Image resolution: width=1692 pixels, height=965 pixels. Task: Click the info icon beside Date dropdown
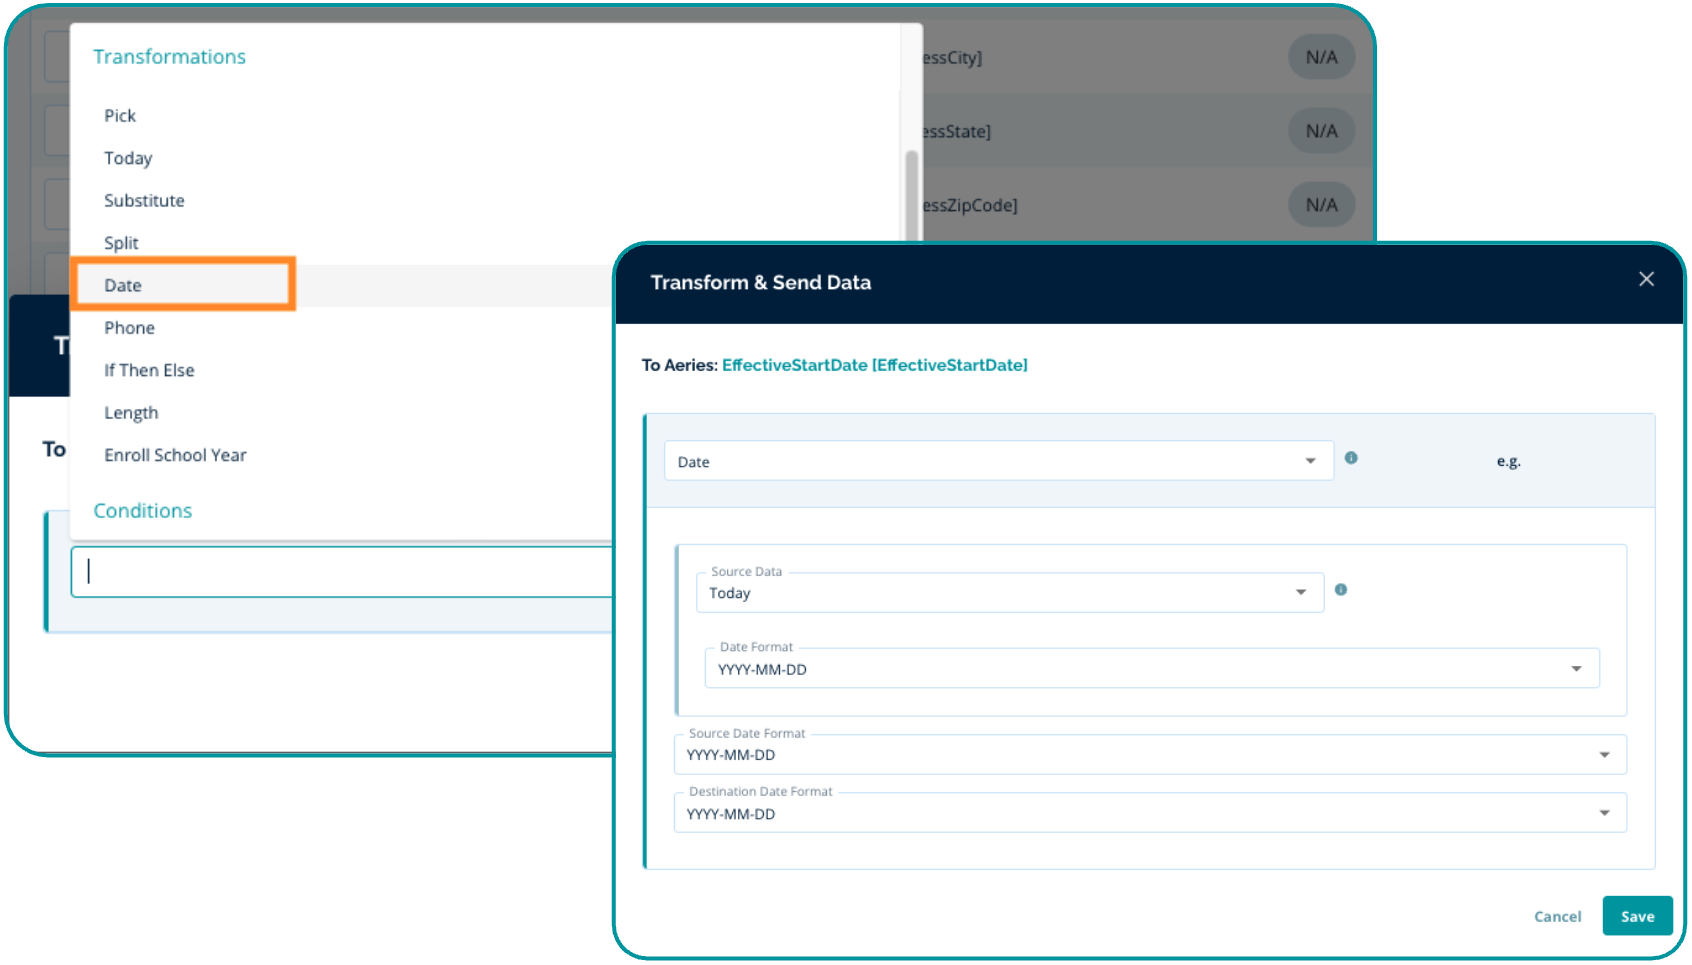click(x=1351, y=458)
